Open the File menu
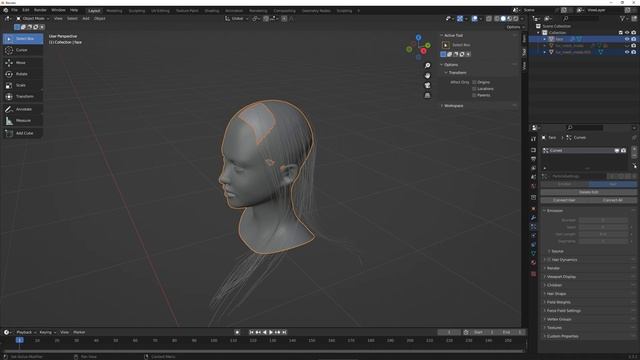The image size is (640, 360). [14, 10]
